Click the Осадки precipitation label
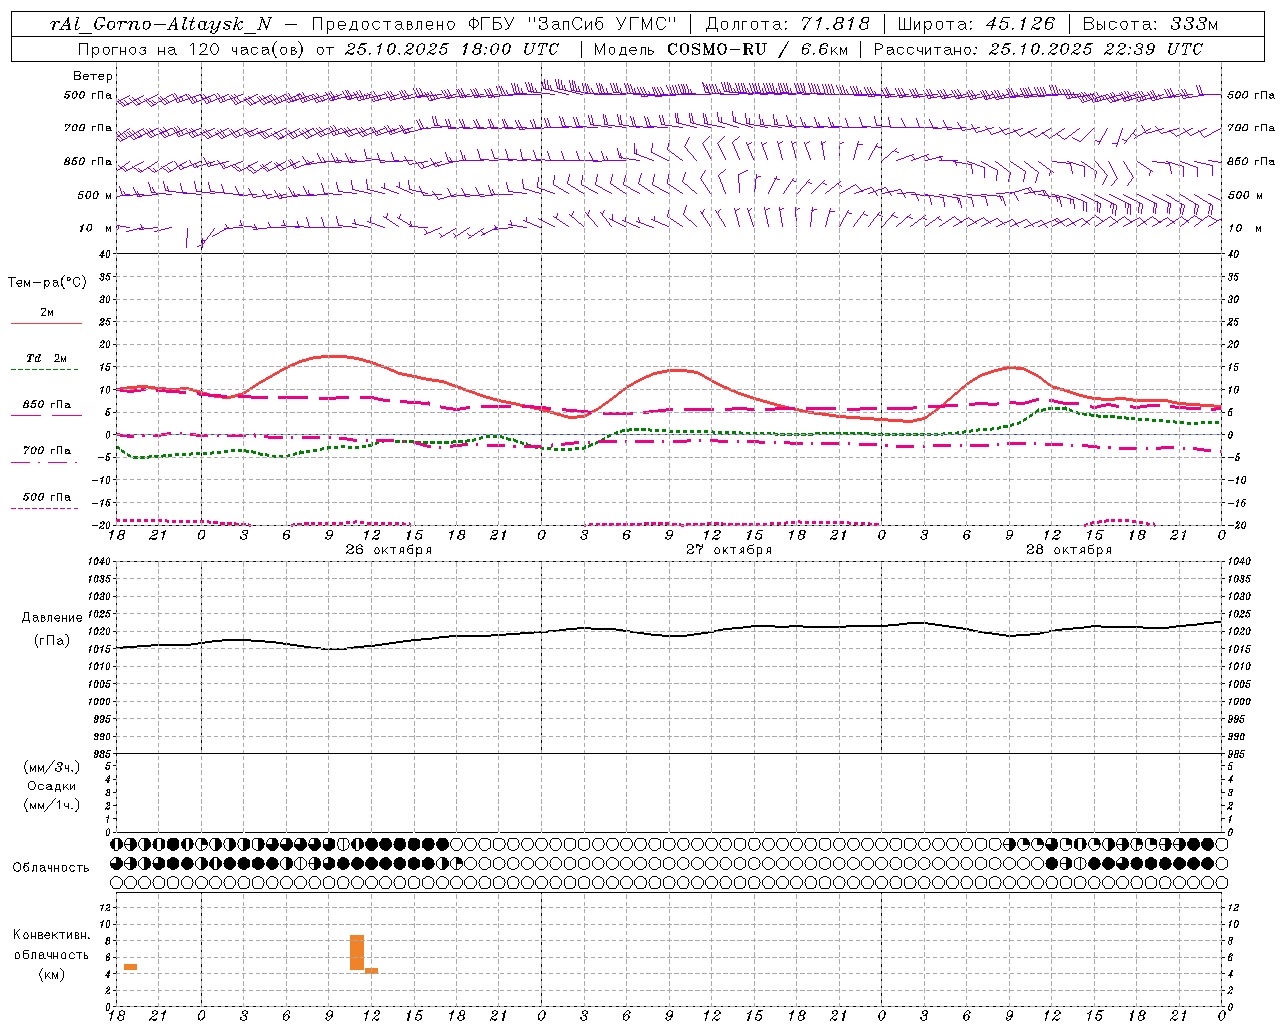 (x=52, y=786)
